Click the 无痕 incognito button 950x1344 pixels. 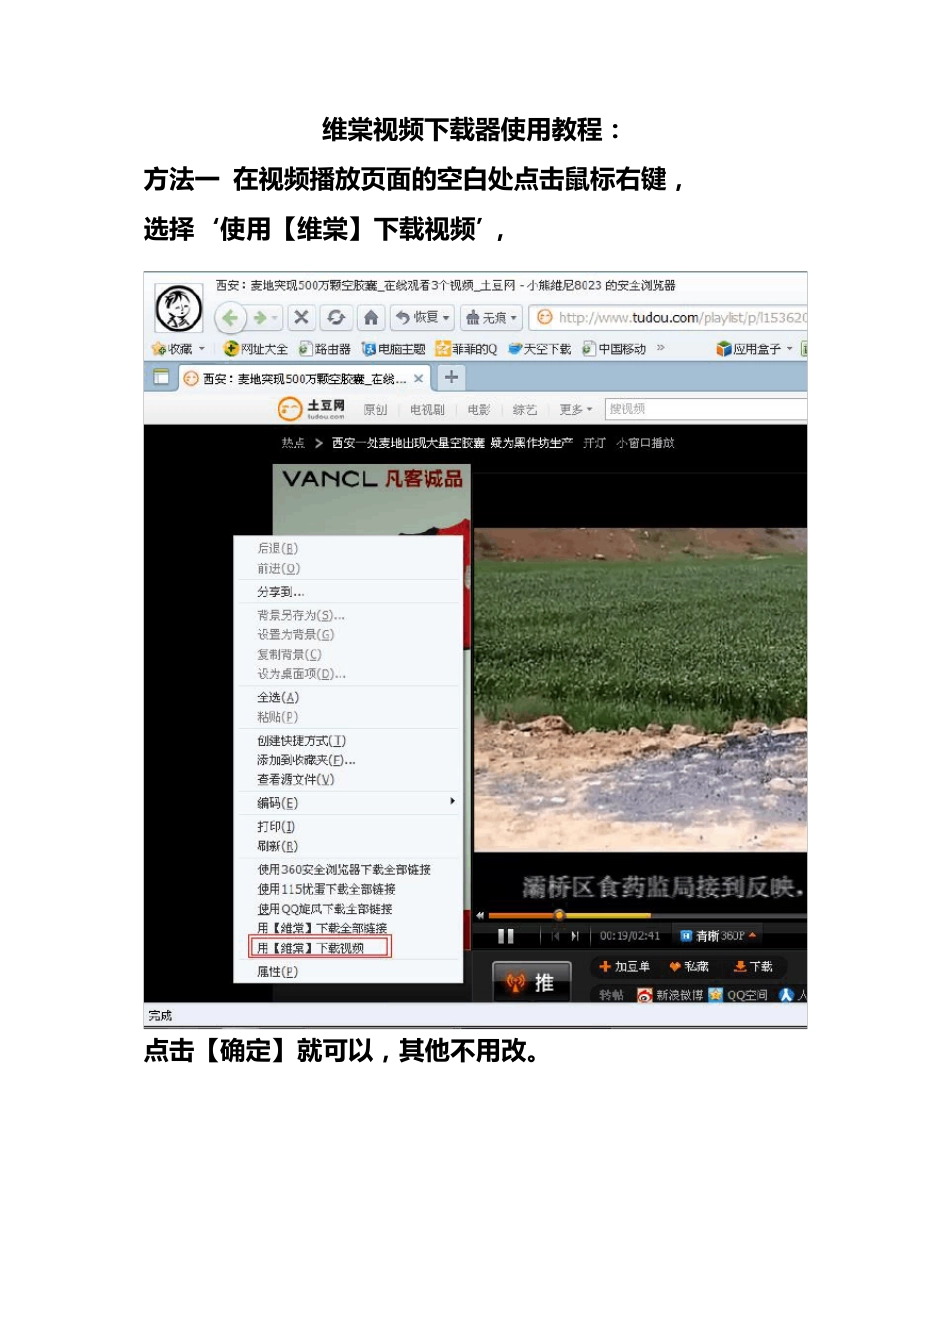click(x=487, y=318)
